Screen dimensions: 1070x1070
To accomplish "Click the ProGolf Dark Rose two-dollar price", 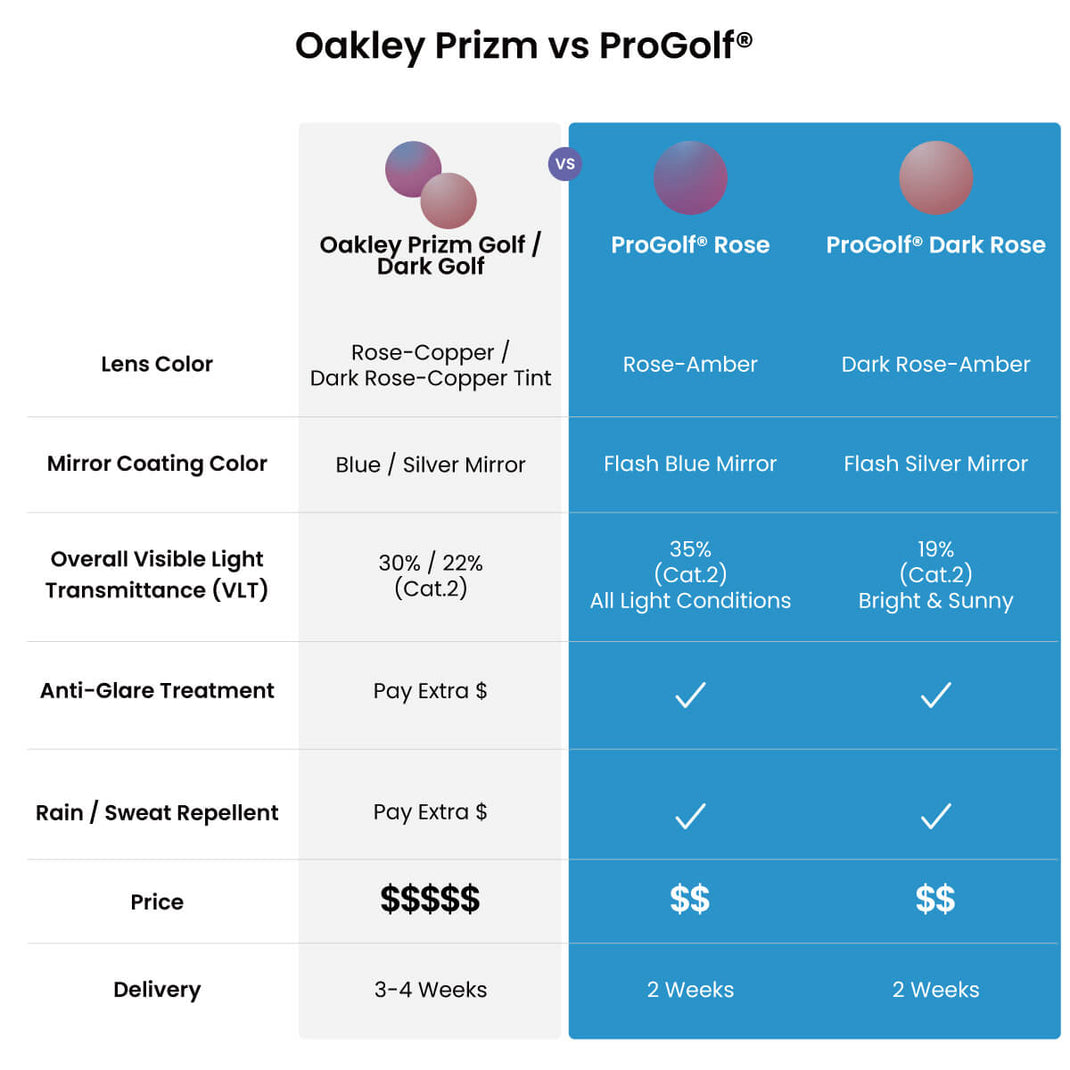I will (x=936, y=899).
